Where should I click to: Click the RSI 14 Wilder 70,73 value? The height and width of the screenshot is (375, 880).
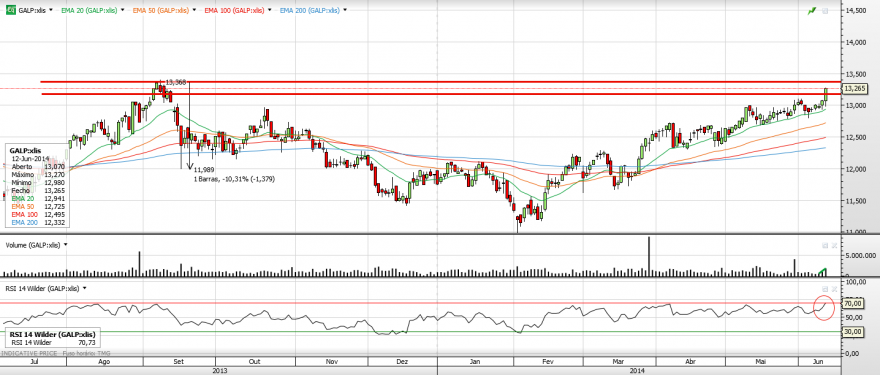point(87,342)
